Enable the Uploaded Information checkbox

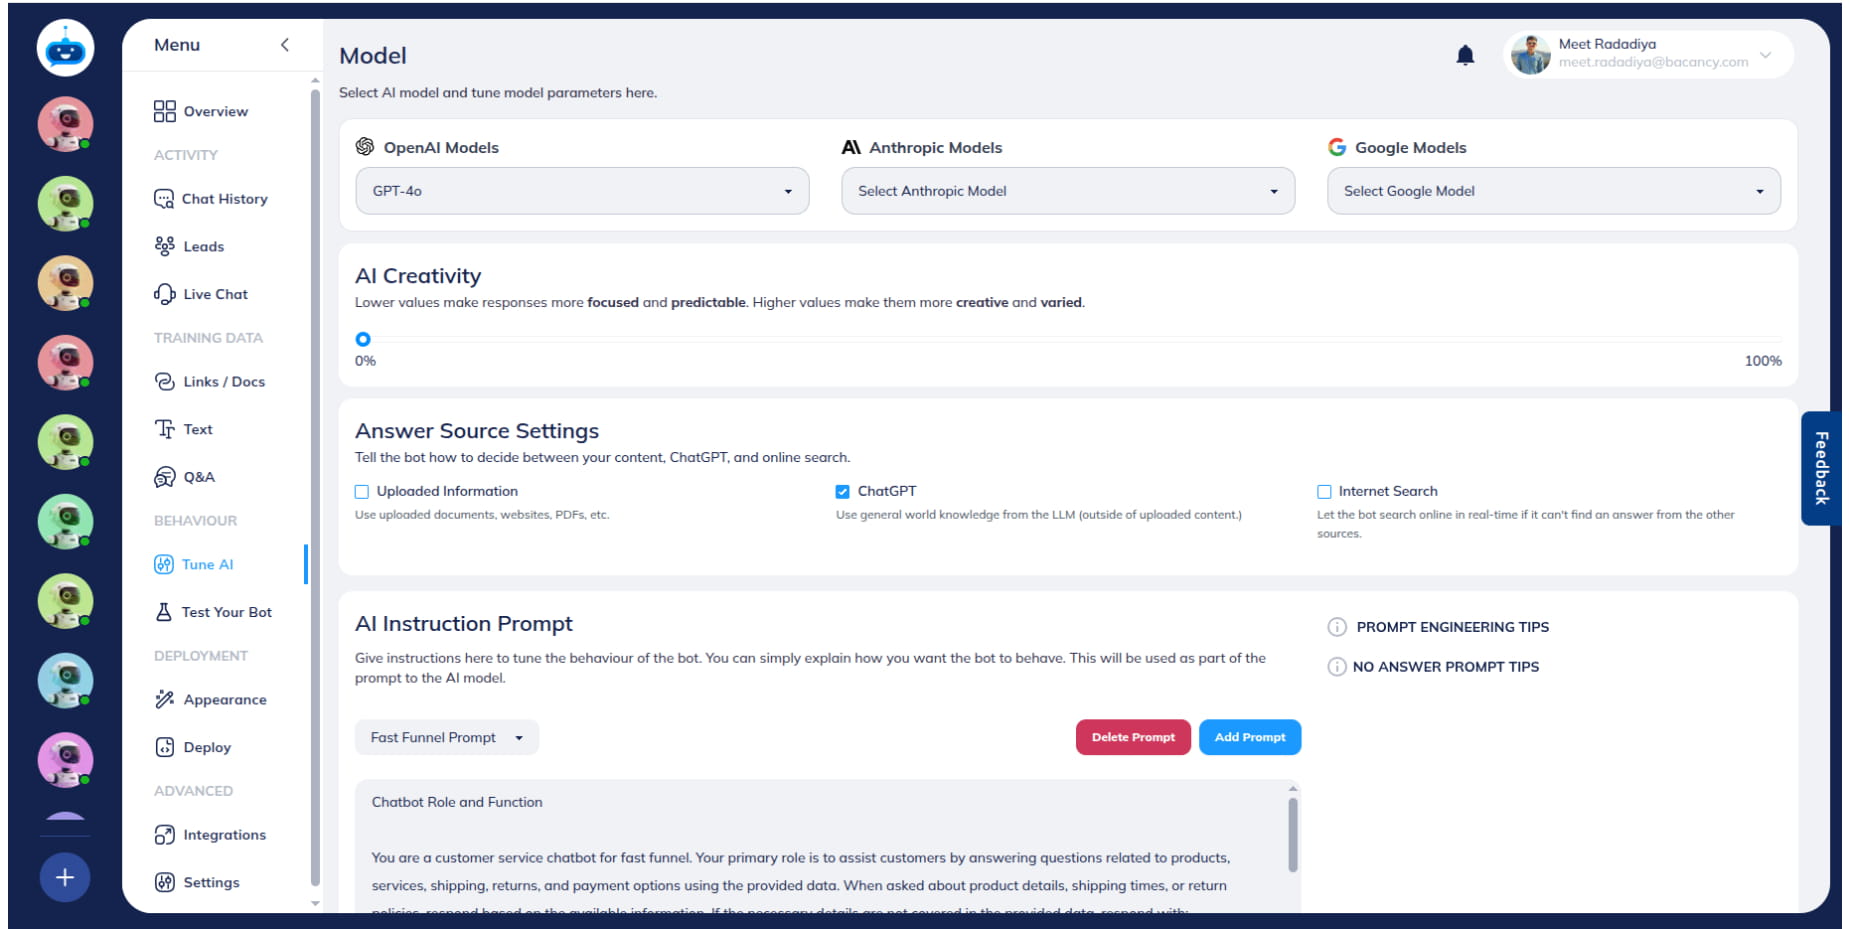[x=362, y=492]
